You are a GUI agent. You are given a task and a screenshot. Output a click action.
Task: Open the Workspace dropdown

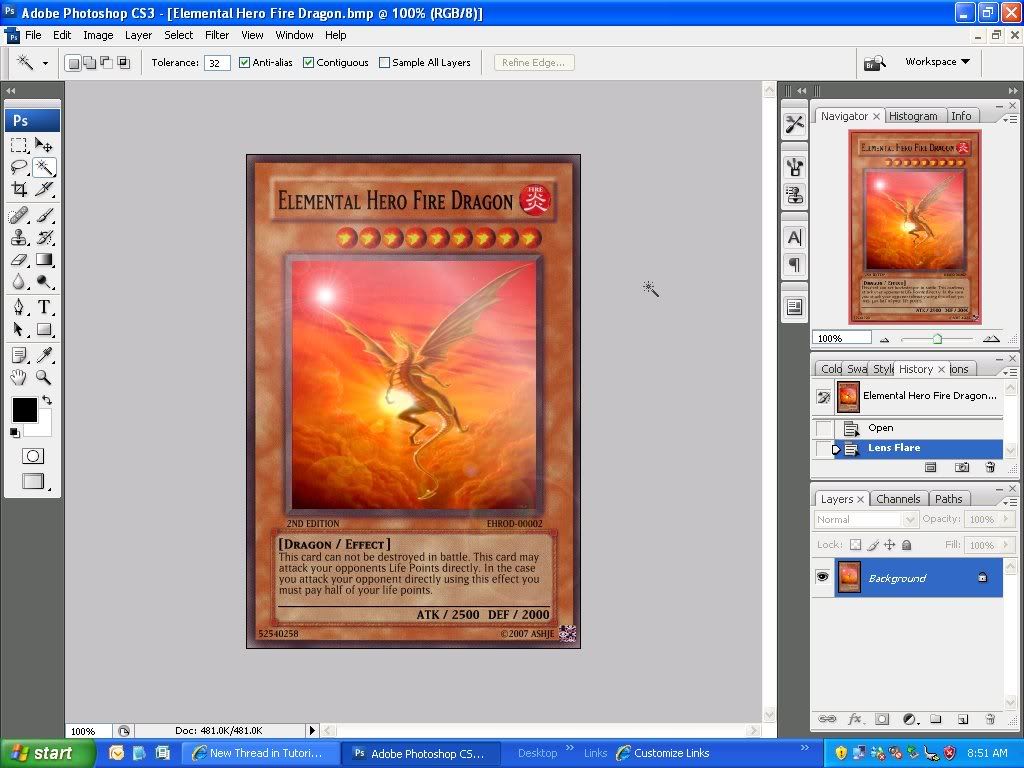pos(937,62)
